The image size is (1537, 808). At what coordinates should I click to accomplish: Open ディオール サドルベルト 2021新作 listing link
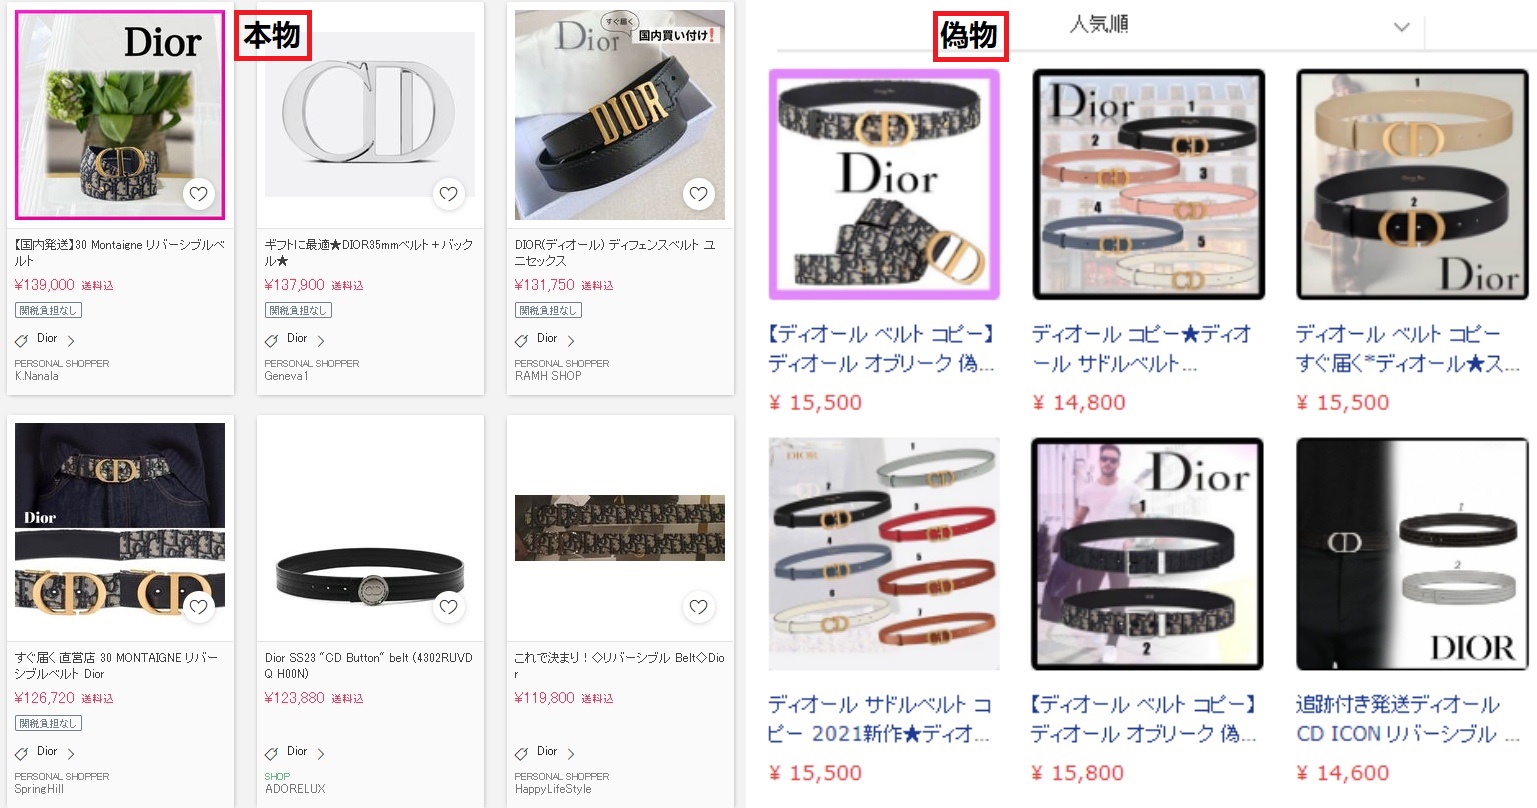tap(879, 719)
